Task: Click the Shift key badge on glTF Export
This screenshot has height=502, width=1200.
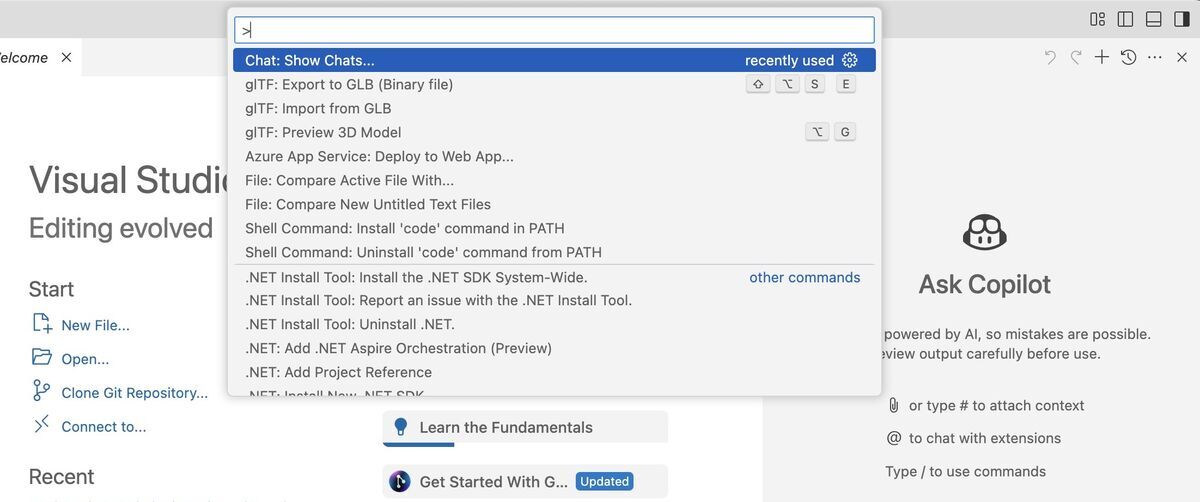Action: click(x=759, y=85)
